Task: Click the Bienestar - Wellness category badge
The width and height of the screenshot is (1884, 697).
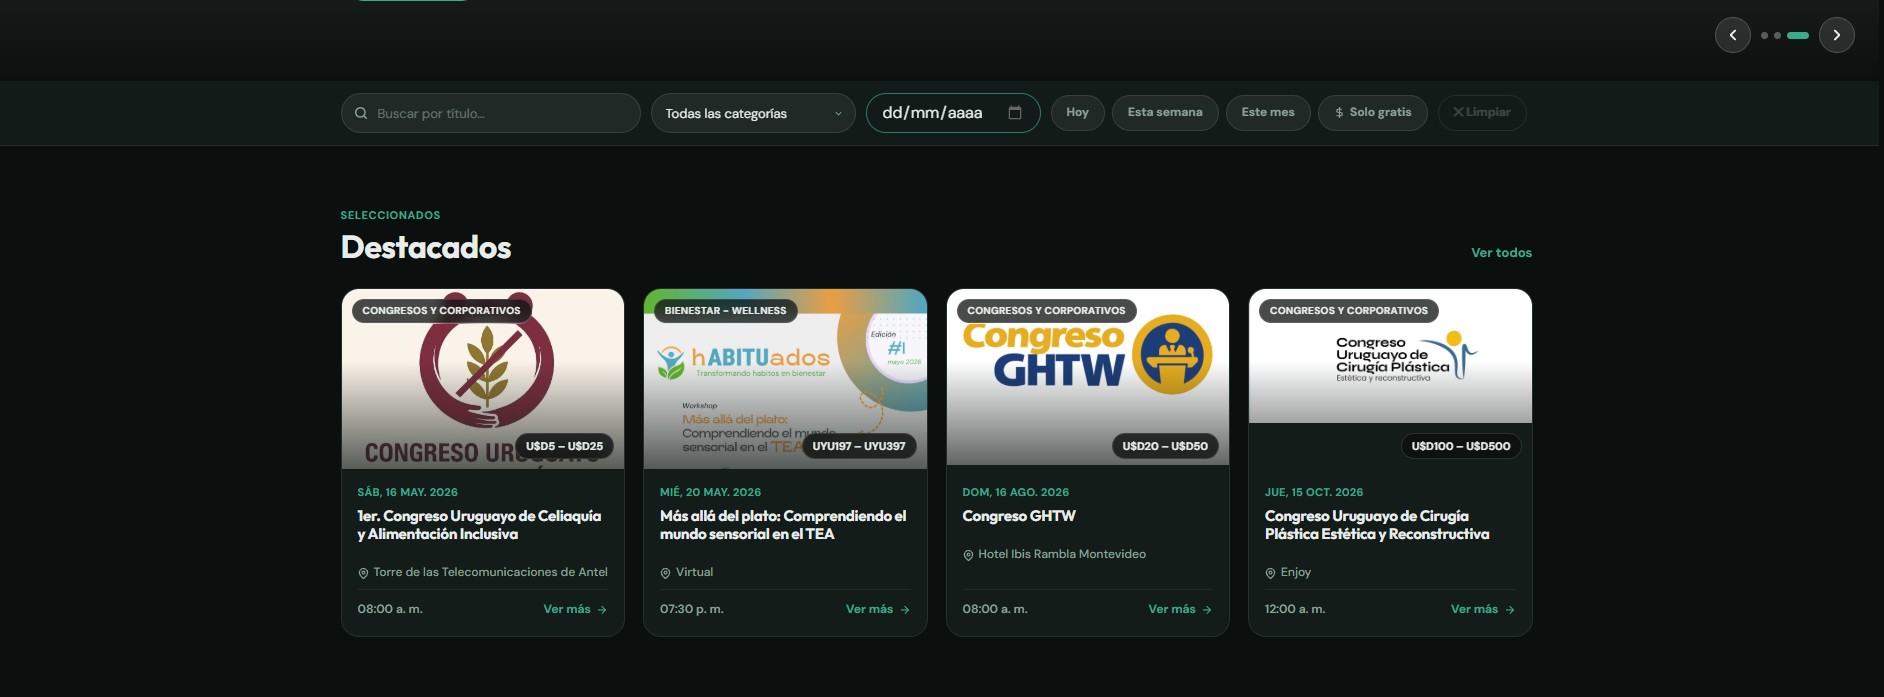Action: pyautogui.click(x=725, y=311)
